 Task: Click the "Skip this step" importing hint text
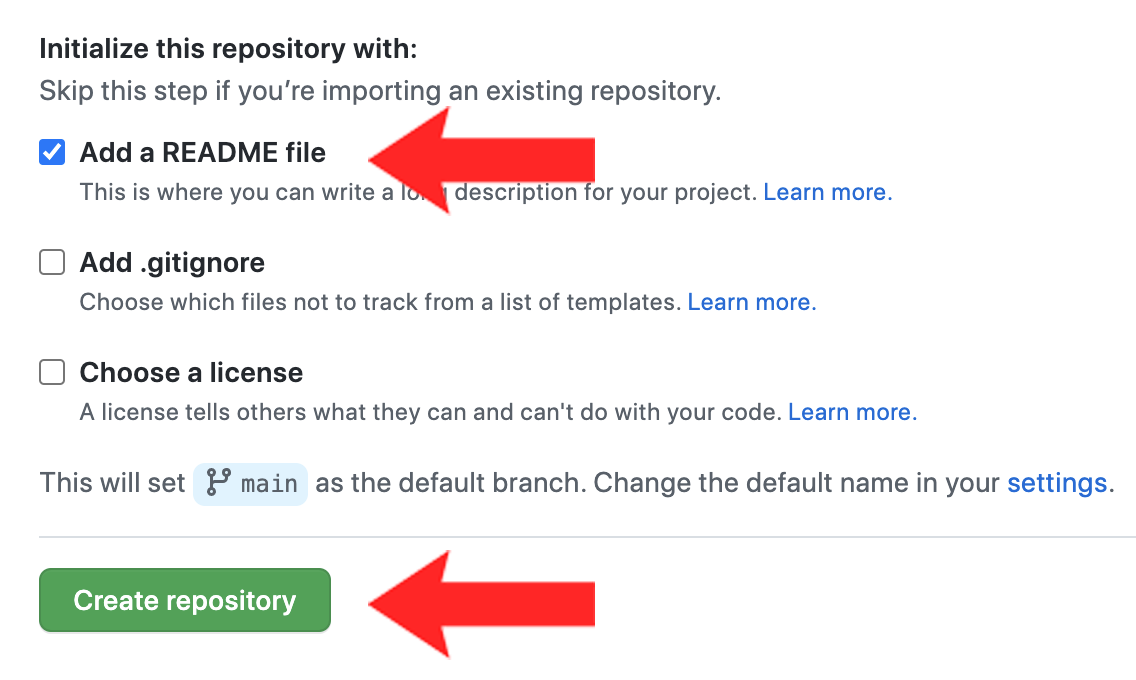[380, 92]
